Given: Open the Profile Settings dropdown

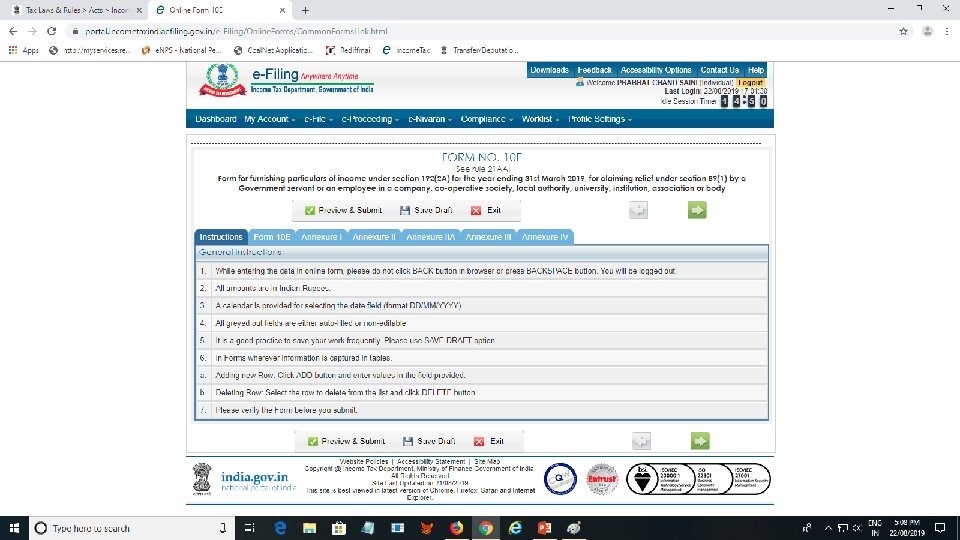Looking at the screenshot, I should [599, 119].
